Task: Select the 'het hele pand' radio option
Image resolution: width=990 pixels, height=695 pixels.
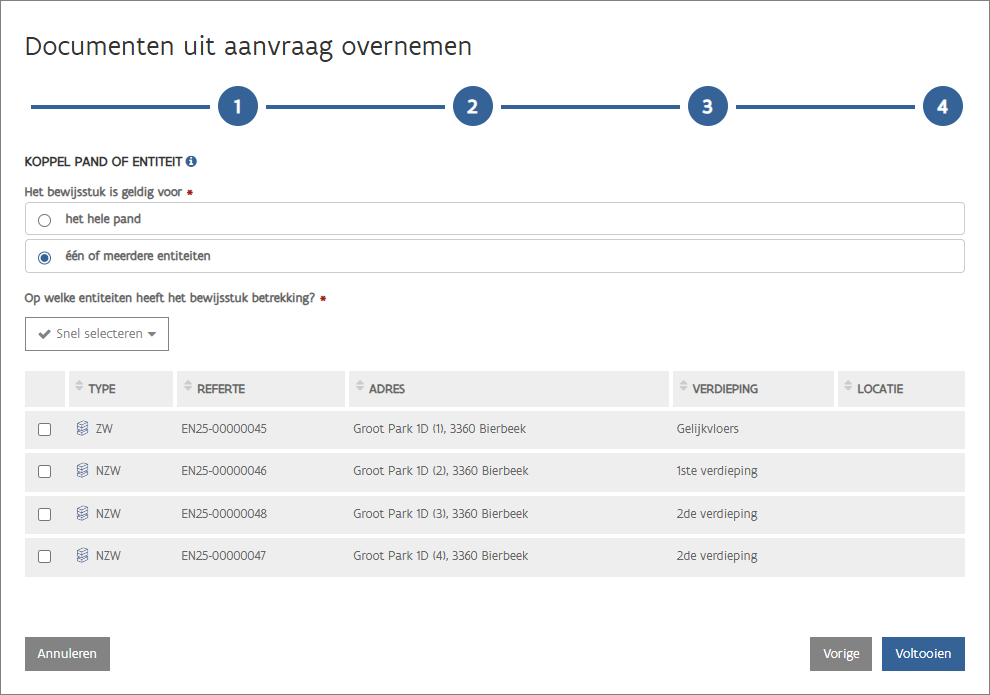Action: pyautogui.click(x=44, y=220)
